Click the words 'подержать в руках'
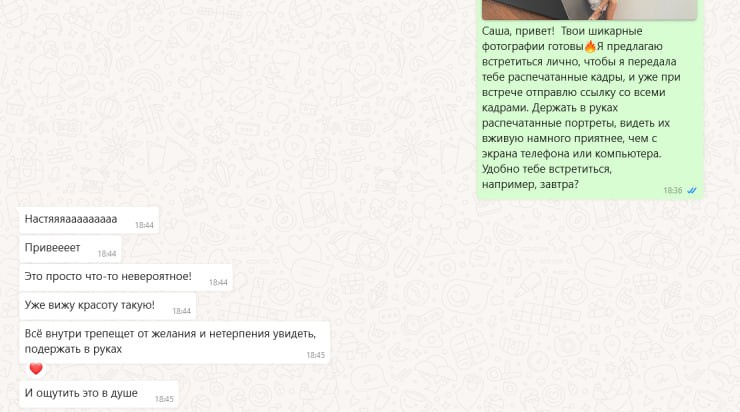 pyautogui.click(x=73, y=349)
